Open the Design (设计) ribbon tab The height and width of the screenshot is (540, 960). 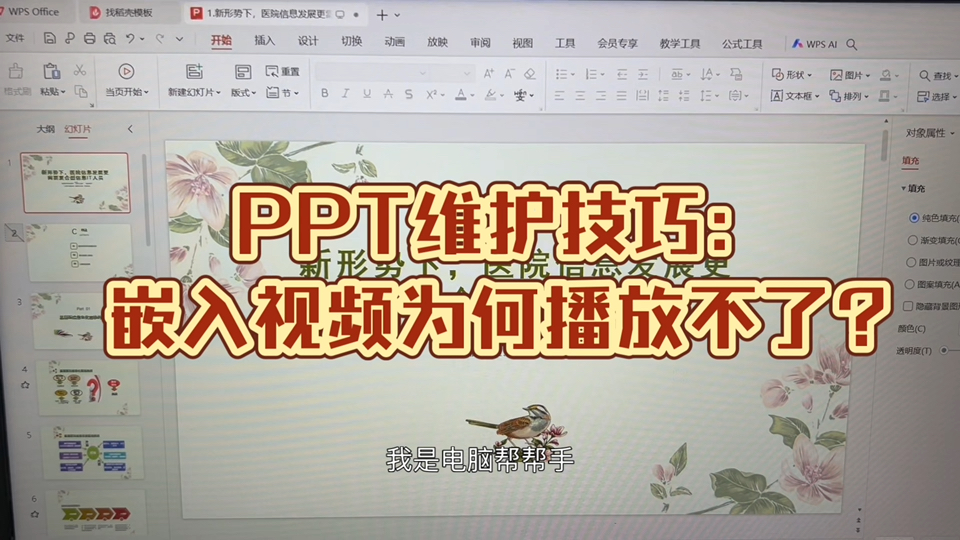[308, 41]
